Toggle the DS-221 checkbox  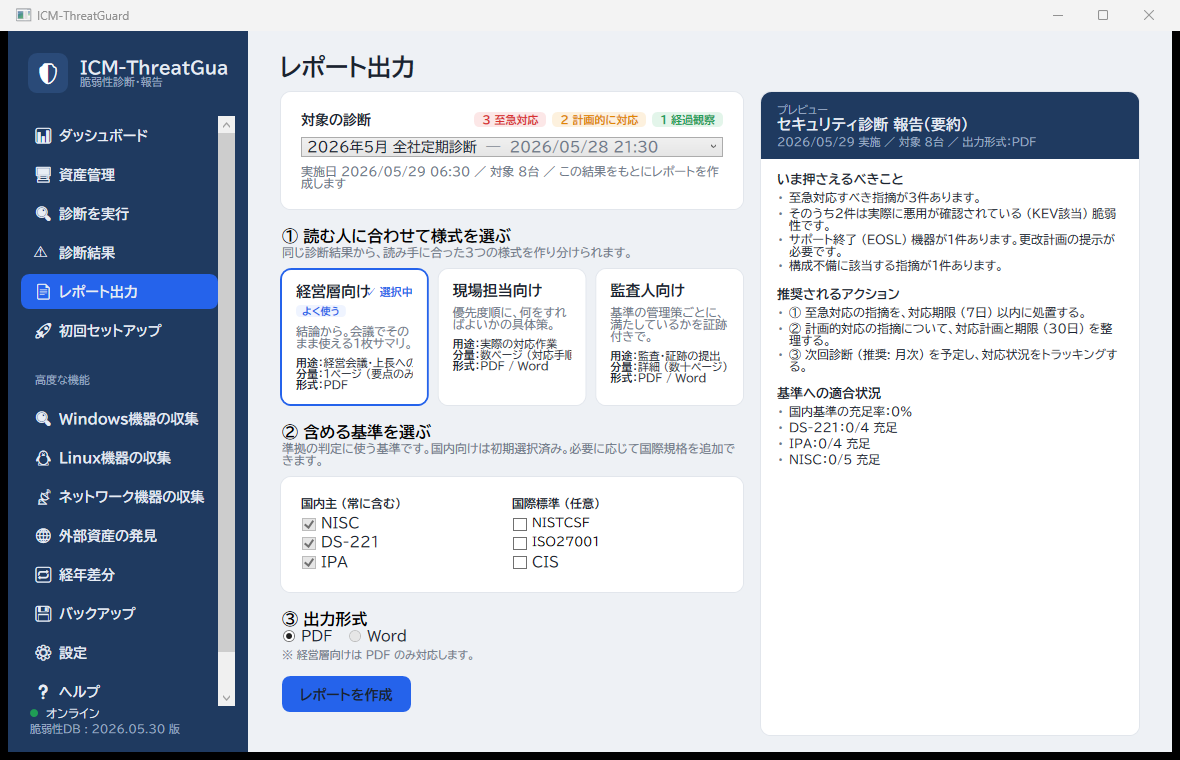coord(309,543)
